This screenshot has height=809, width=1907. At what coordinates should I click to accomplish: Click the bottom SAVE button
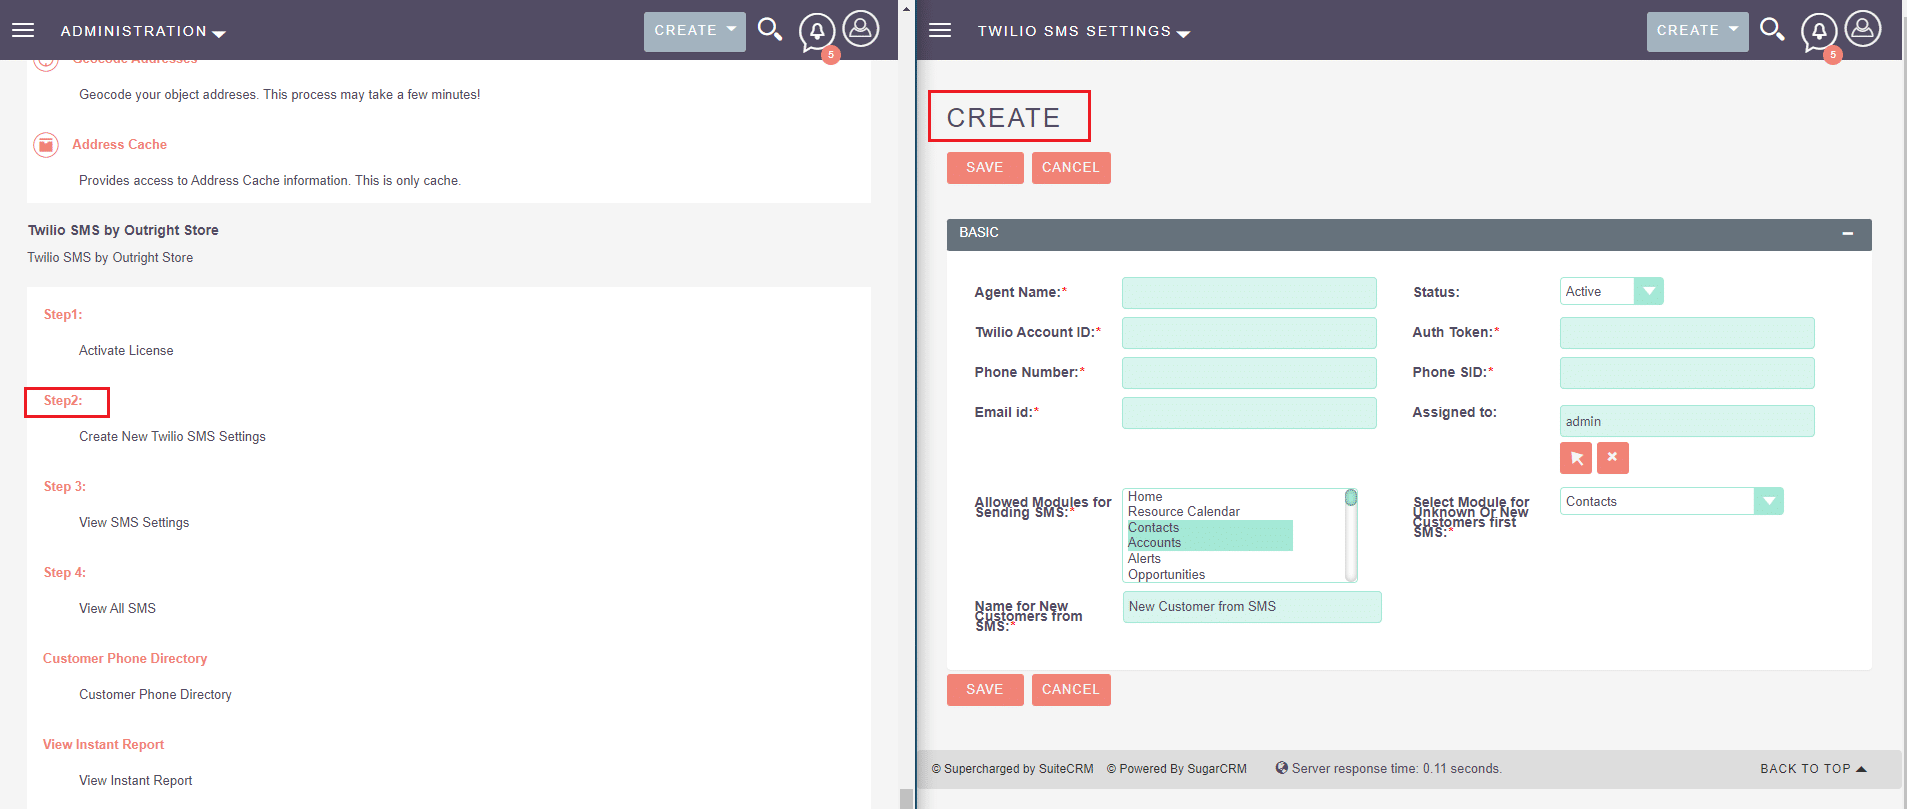985,690
